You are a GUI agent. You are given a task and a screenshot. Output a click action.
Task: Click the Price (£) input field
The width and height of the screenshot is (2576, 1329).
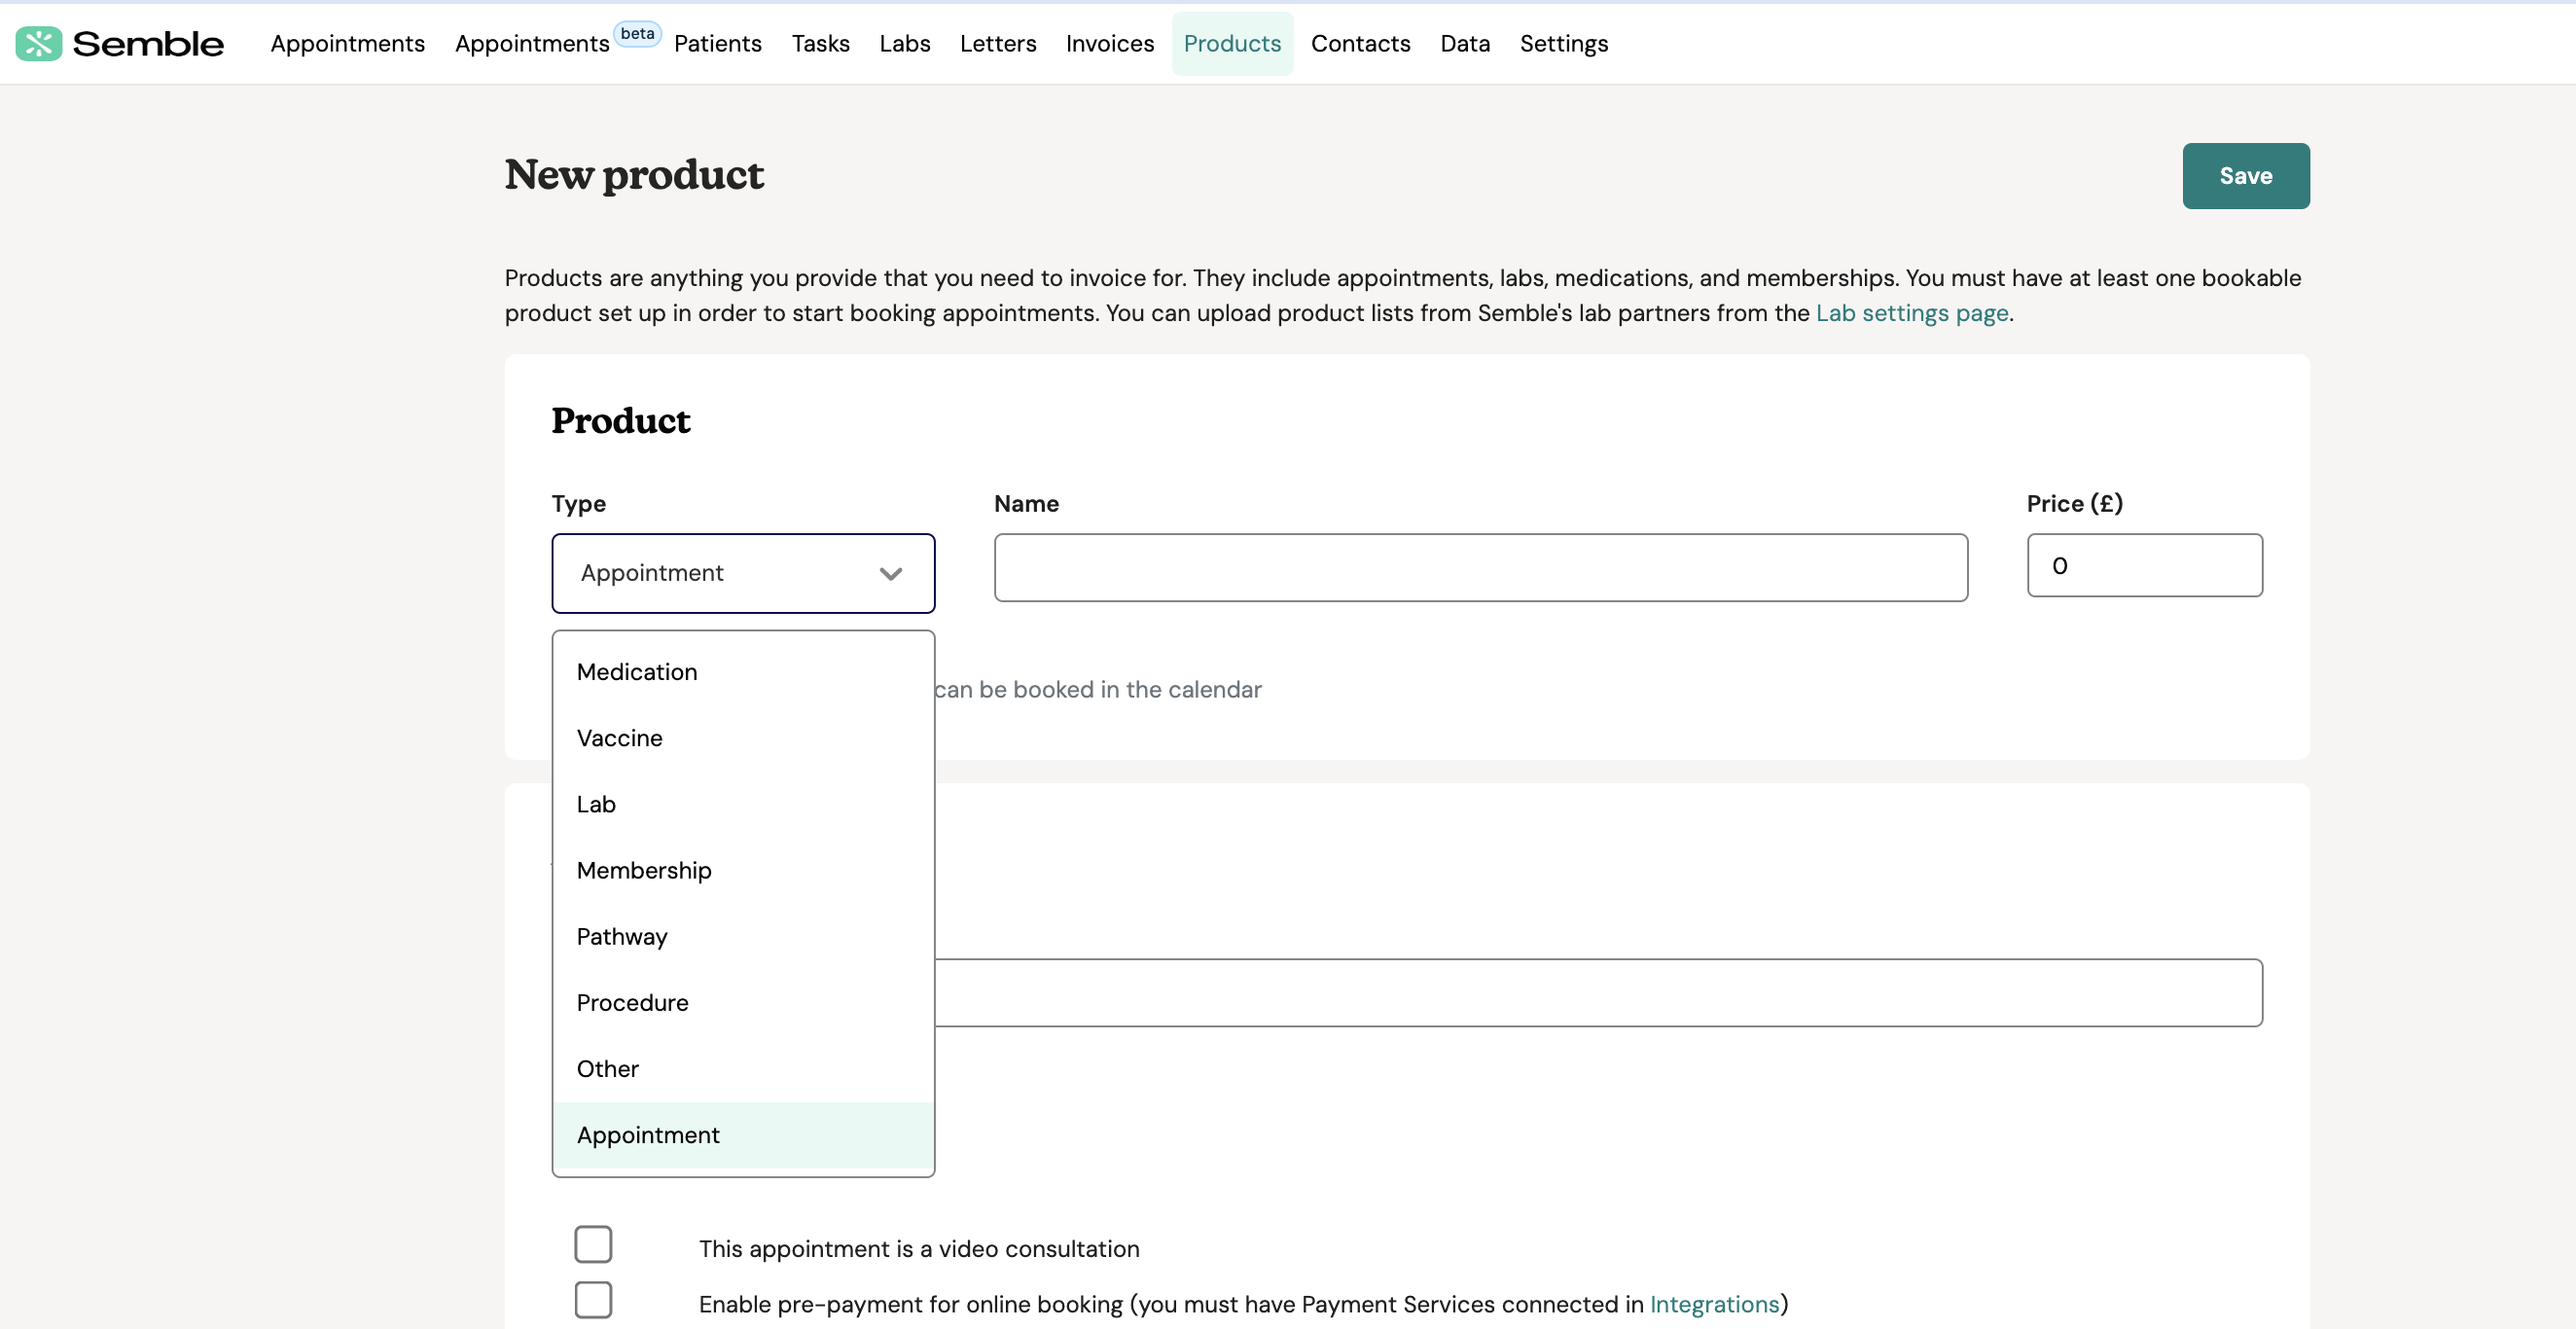click(2144, 565)
